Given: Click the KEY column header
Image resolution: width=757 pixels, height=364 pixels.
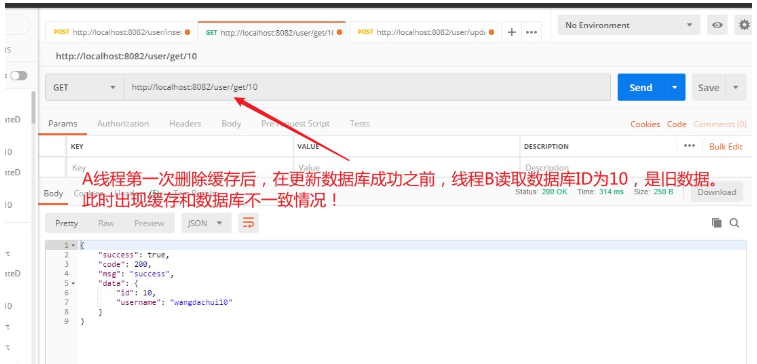Looking at the screenshot, I should point(77,146).
